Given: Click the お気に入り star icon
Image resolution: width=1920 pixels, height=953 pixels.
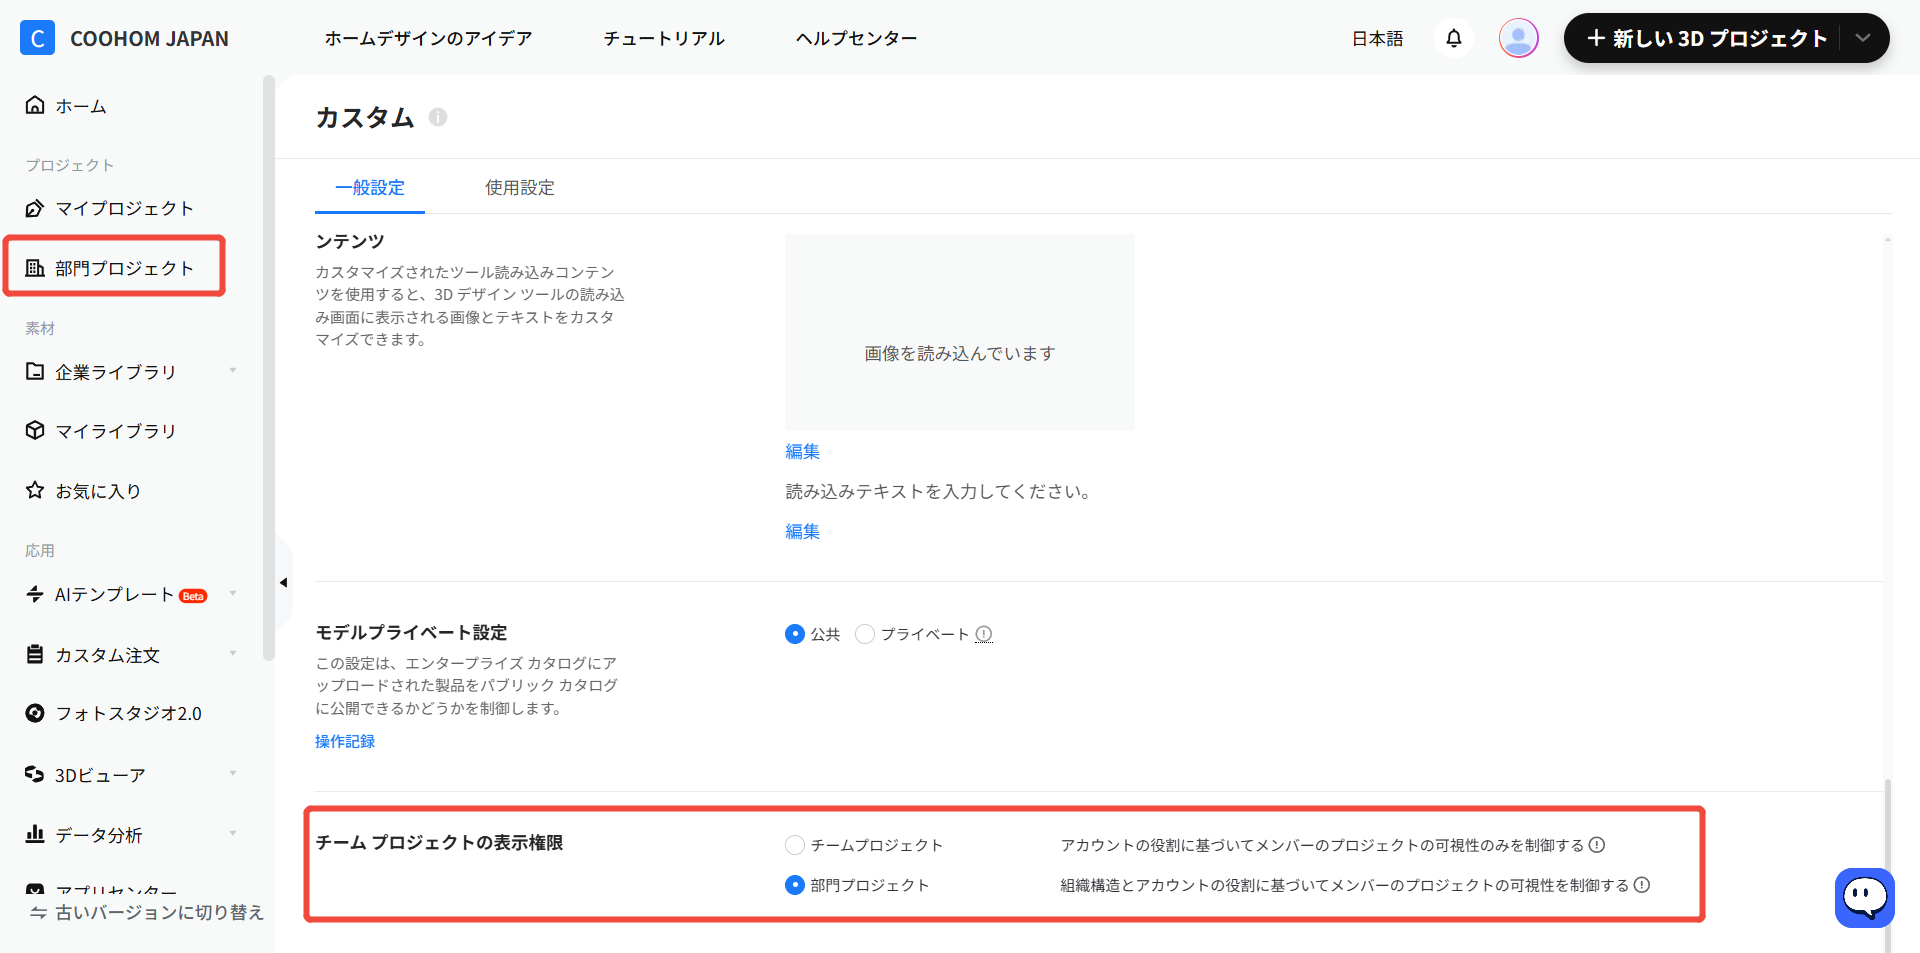Looking at the screenshot, I should point(35,490).
